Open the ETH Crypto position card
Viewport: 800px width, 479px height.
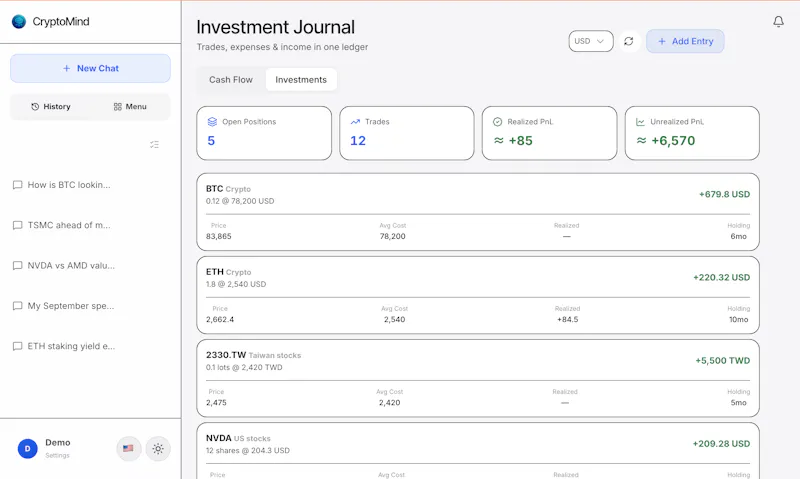[x=478, y=295]
